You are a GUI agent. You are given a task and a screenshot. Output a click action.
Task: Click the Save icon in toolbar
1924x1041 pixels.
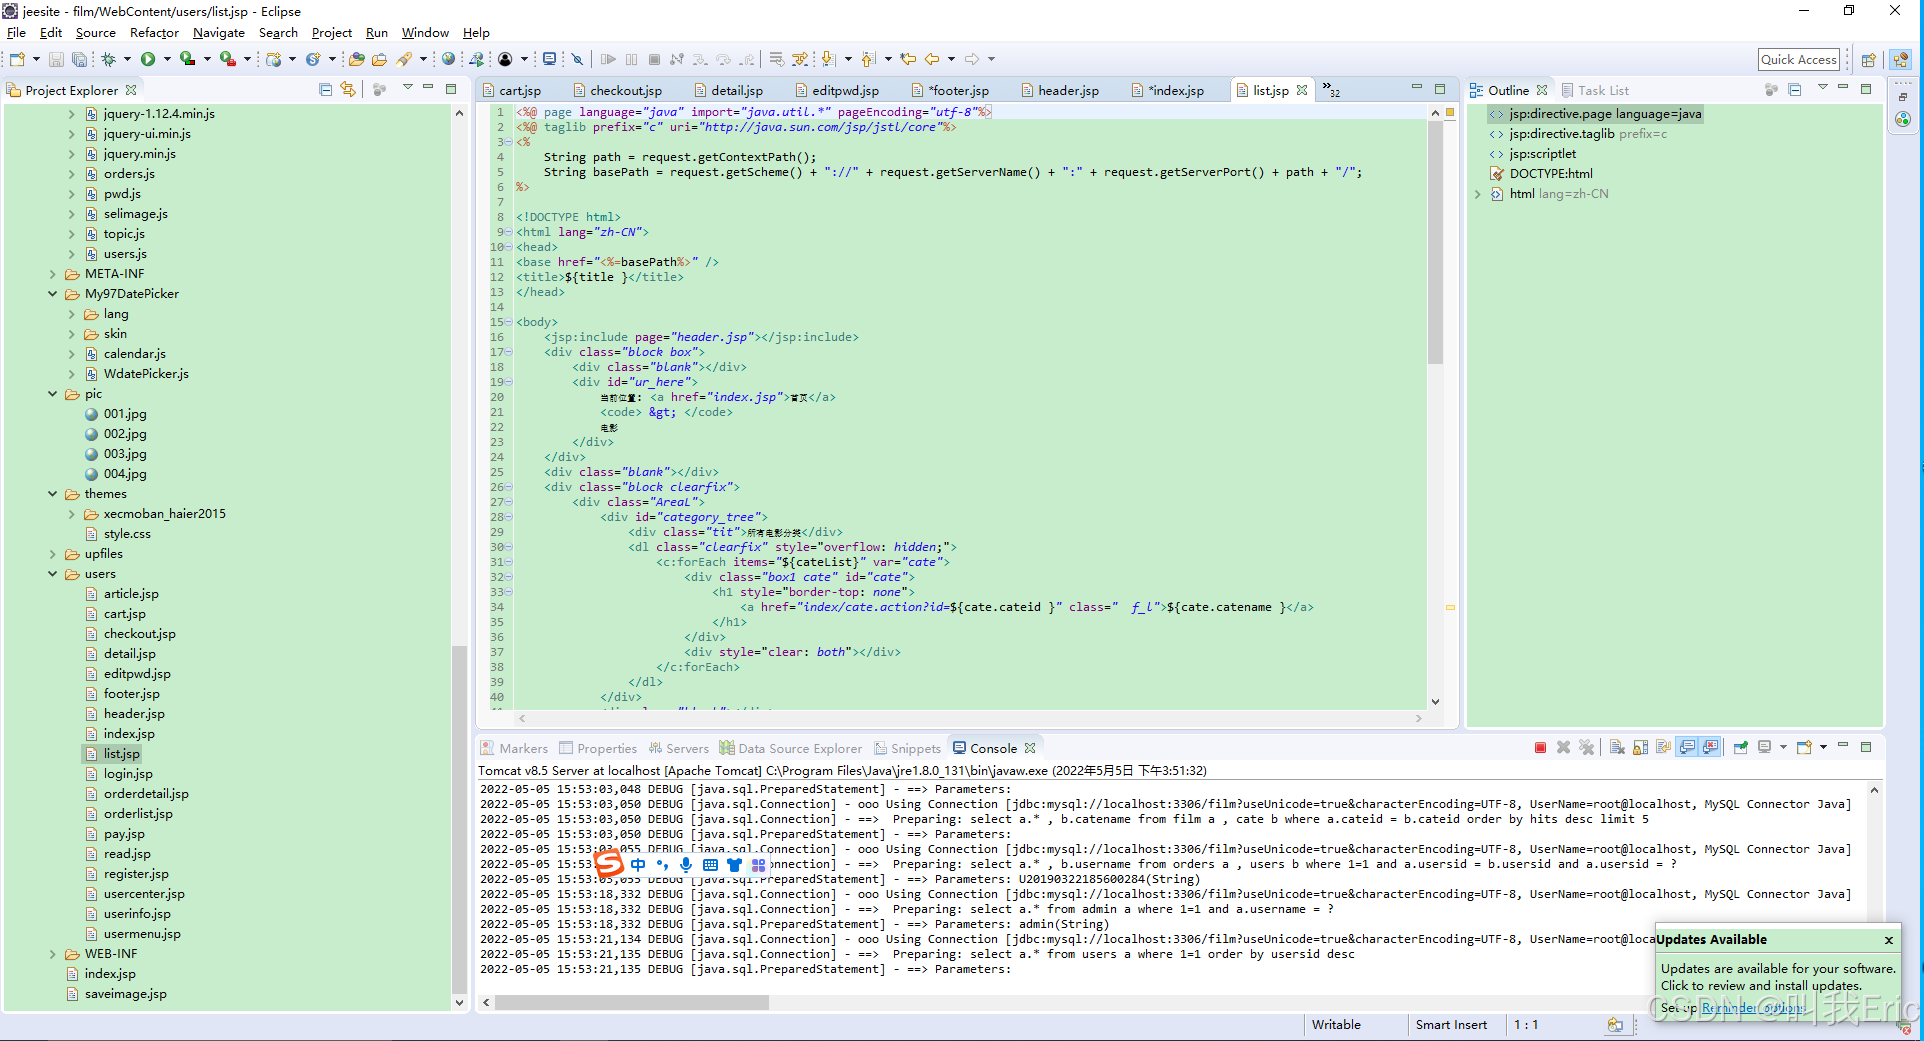56,60
